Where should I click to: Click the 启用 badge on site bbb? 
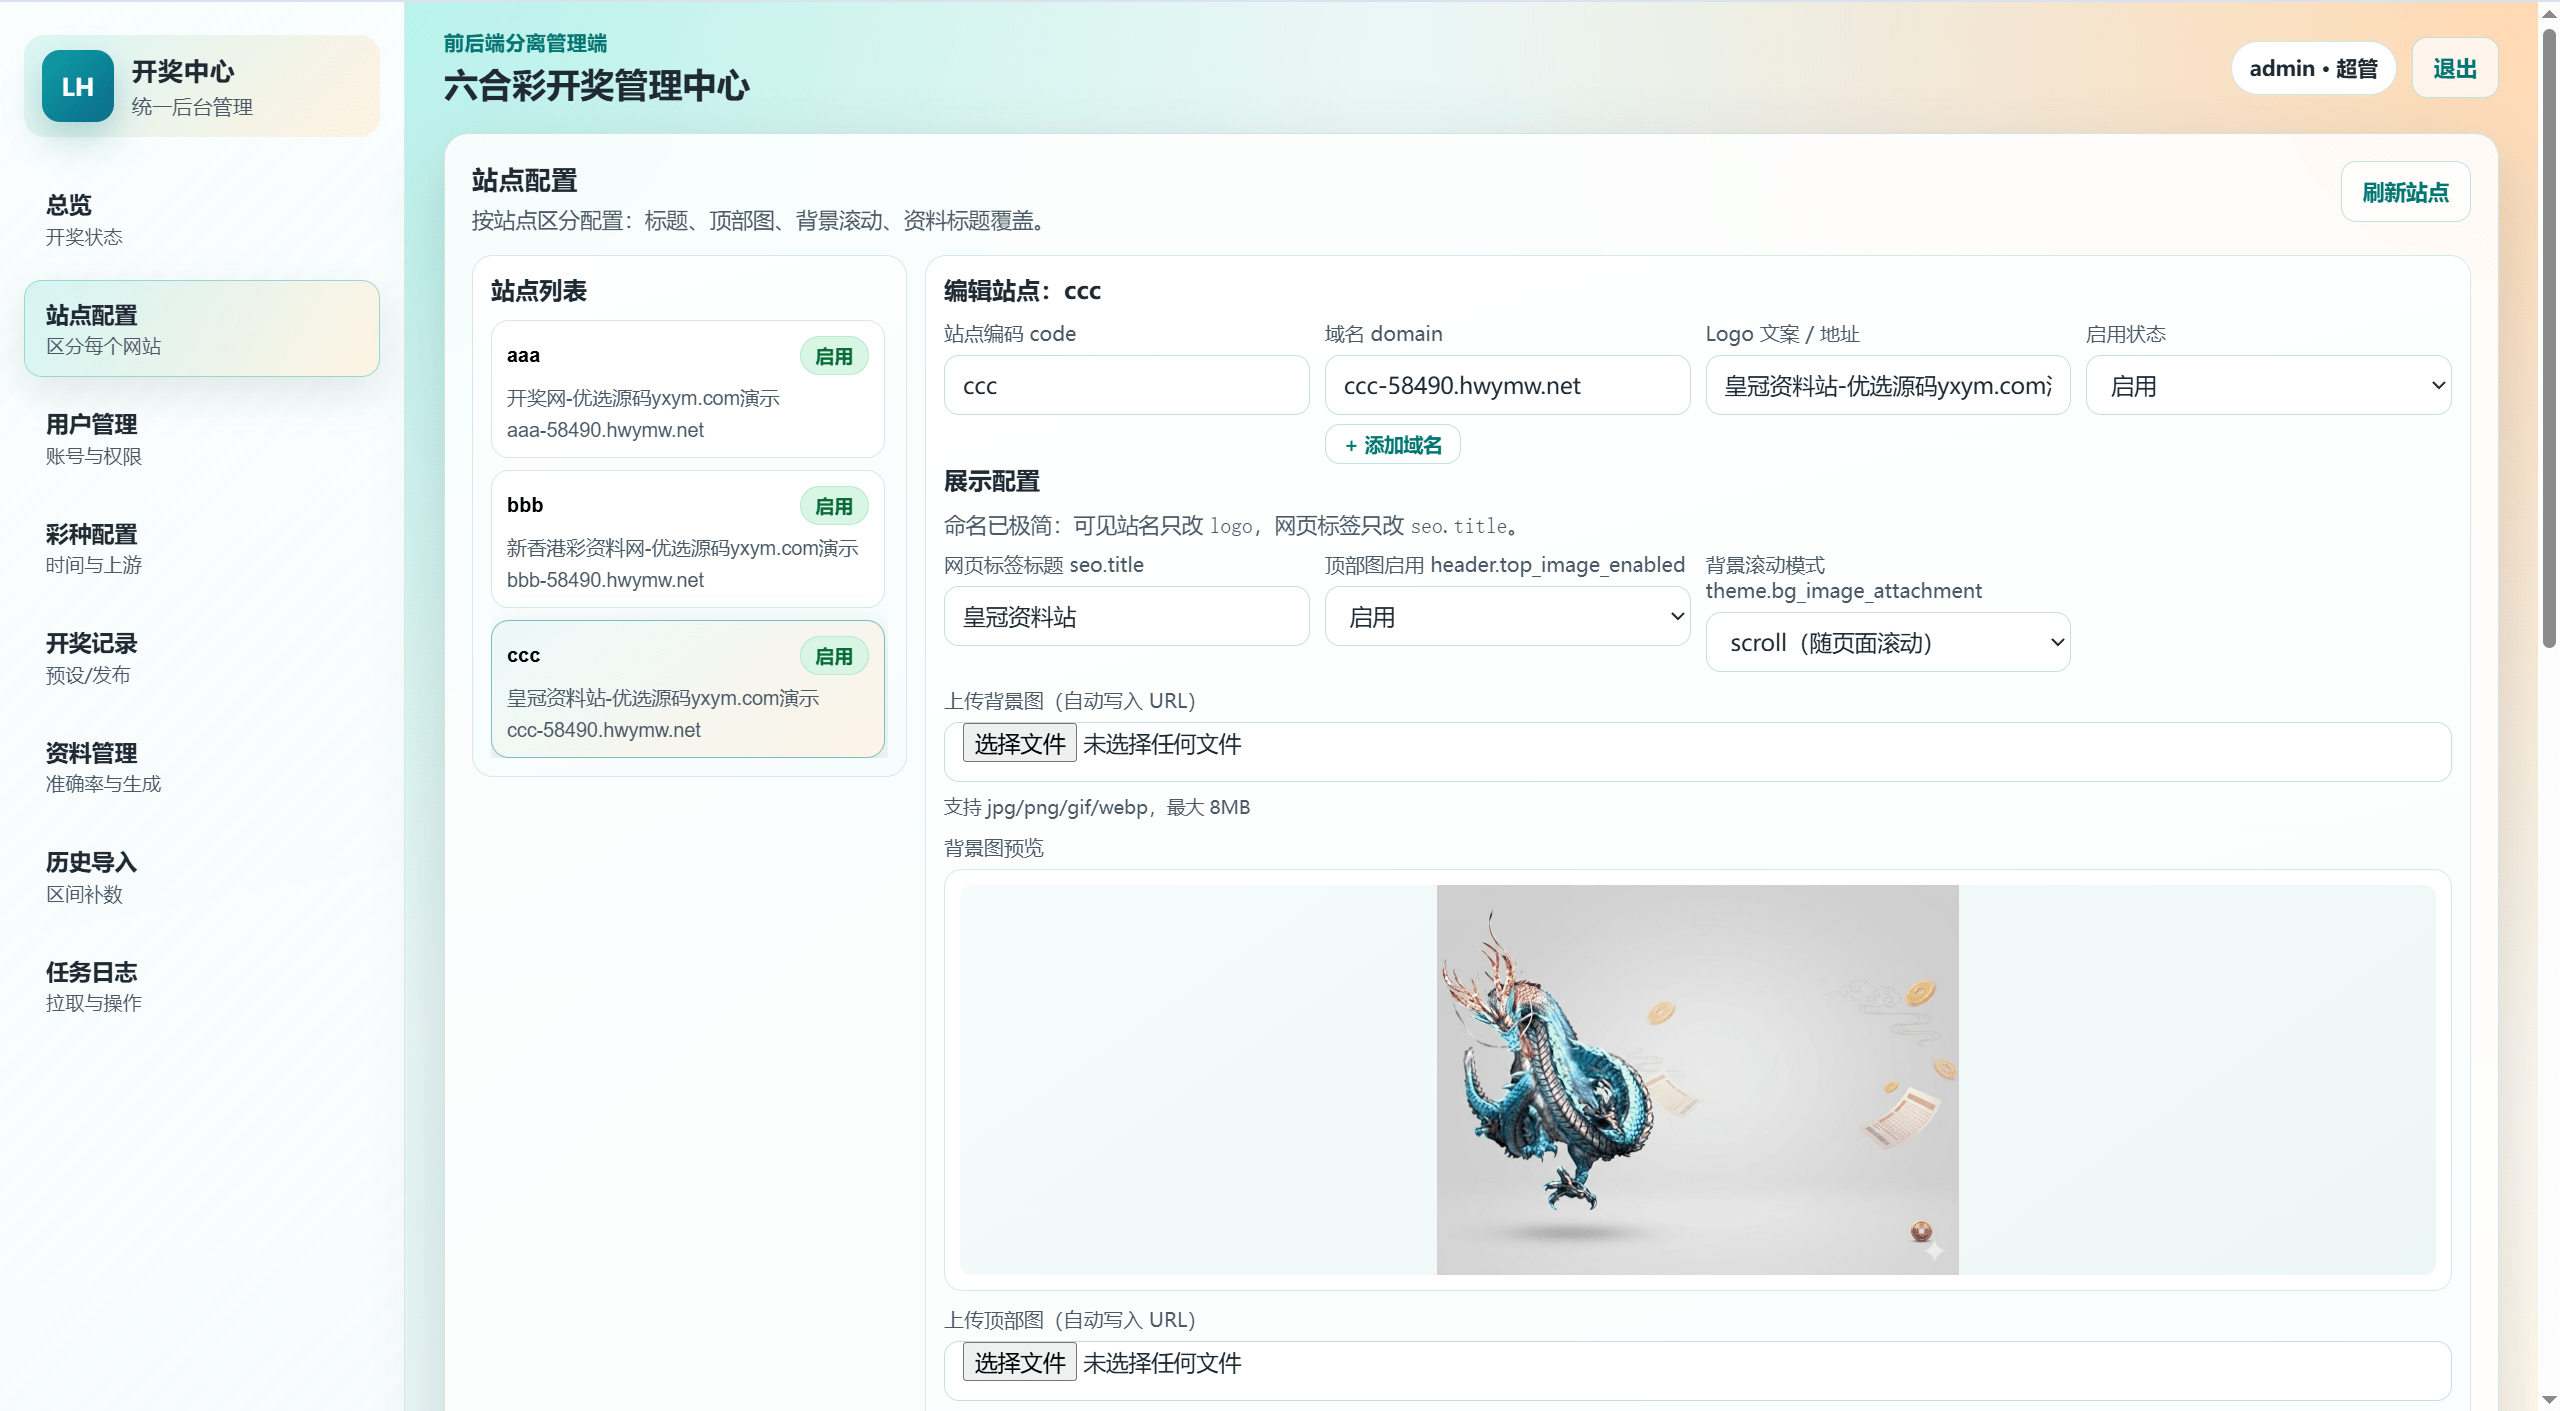(833, 506)
